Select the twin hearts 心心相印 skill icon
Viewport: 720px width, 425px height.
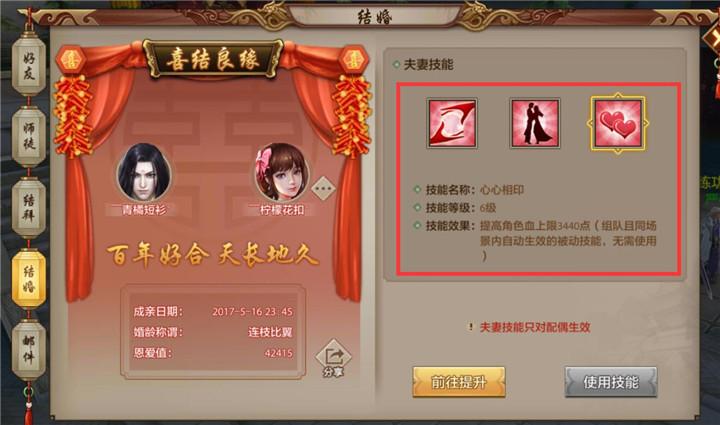(618, 123)
